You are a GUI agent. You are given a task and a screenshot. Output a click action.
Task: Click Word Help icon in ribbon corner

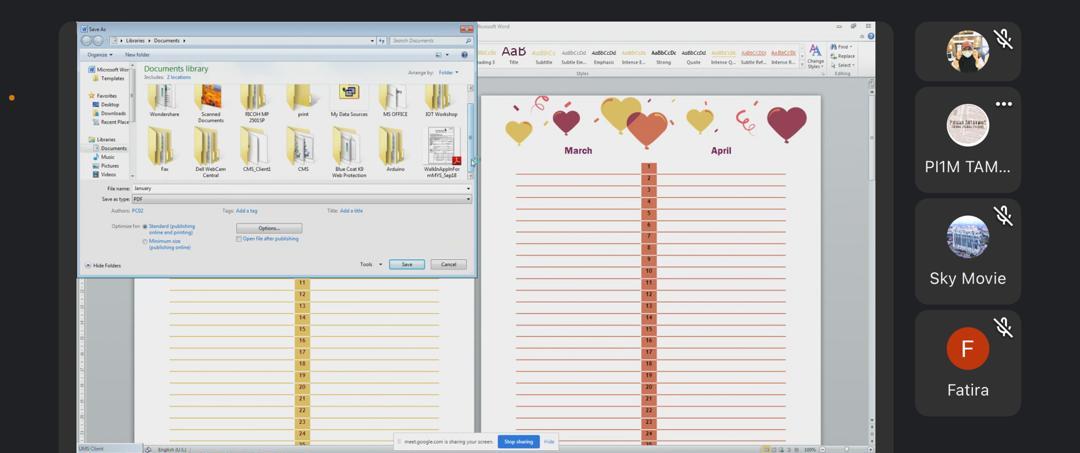pyautogui.click(x=871, y=36)
